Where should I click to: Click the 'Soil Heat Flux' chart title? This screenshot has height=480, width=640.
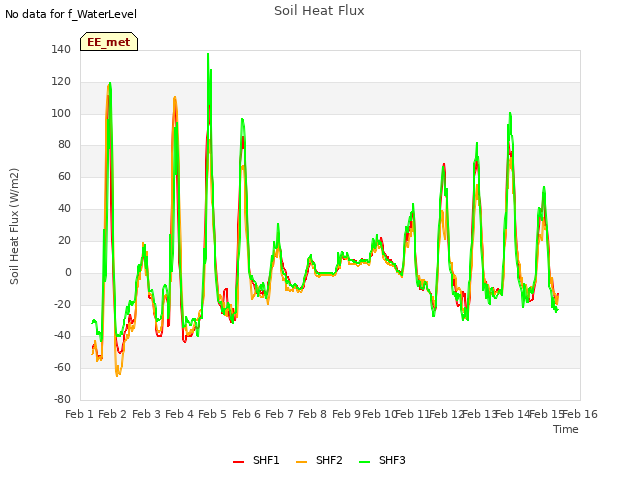319,11
